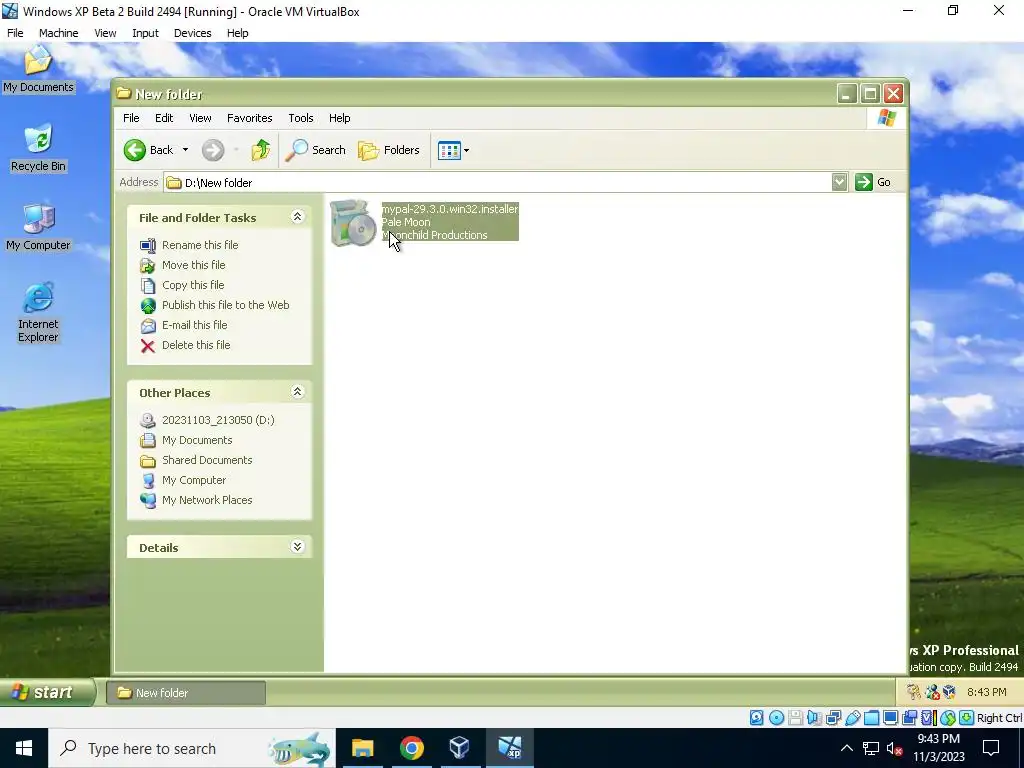Image resolution: width=1024 pixels, height=768 pixels.
Task: Open the Tools menu
Action: (x=301, y=118)
